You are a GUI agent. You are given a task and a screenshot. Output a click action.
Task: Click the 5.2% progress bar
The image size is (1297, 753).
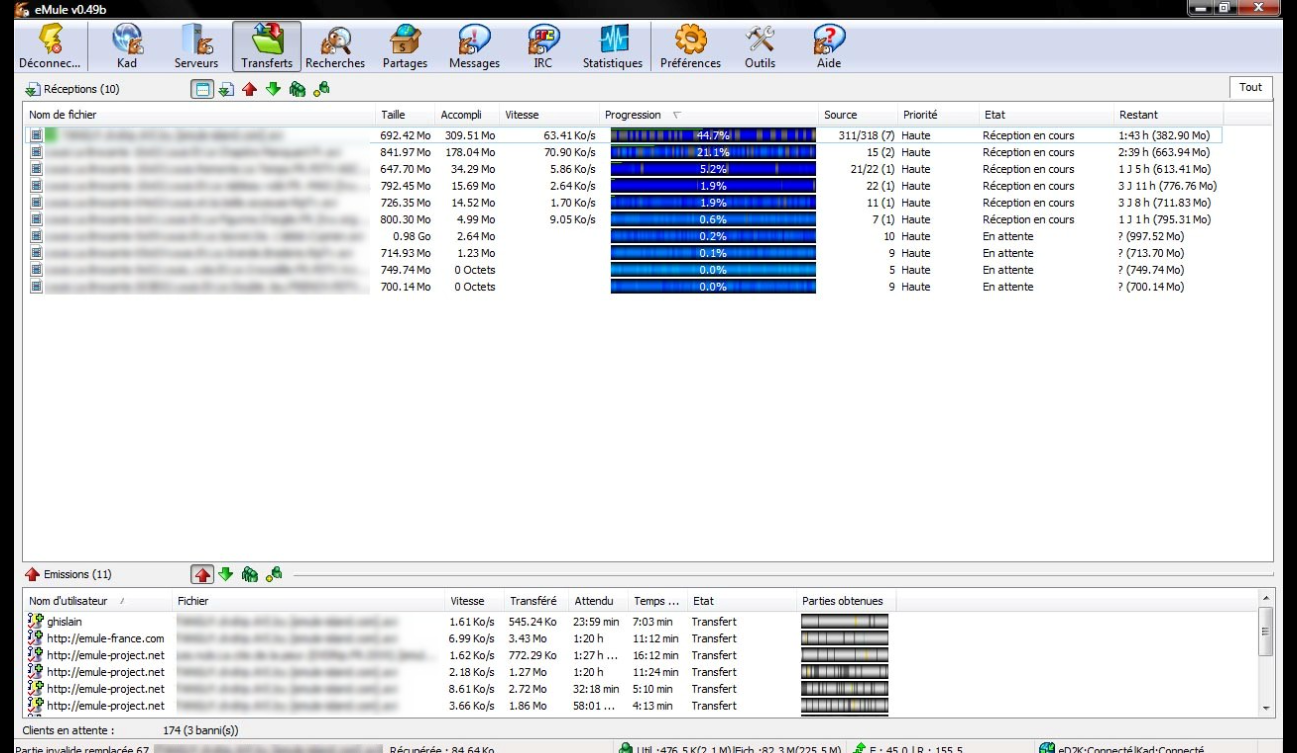coord(713,169)
